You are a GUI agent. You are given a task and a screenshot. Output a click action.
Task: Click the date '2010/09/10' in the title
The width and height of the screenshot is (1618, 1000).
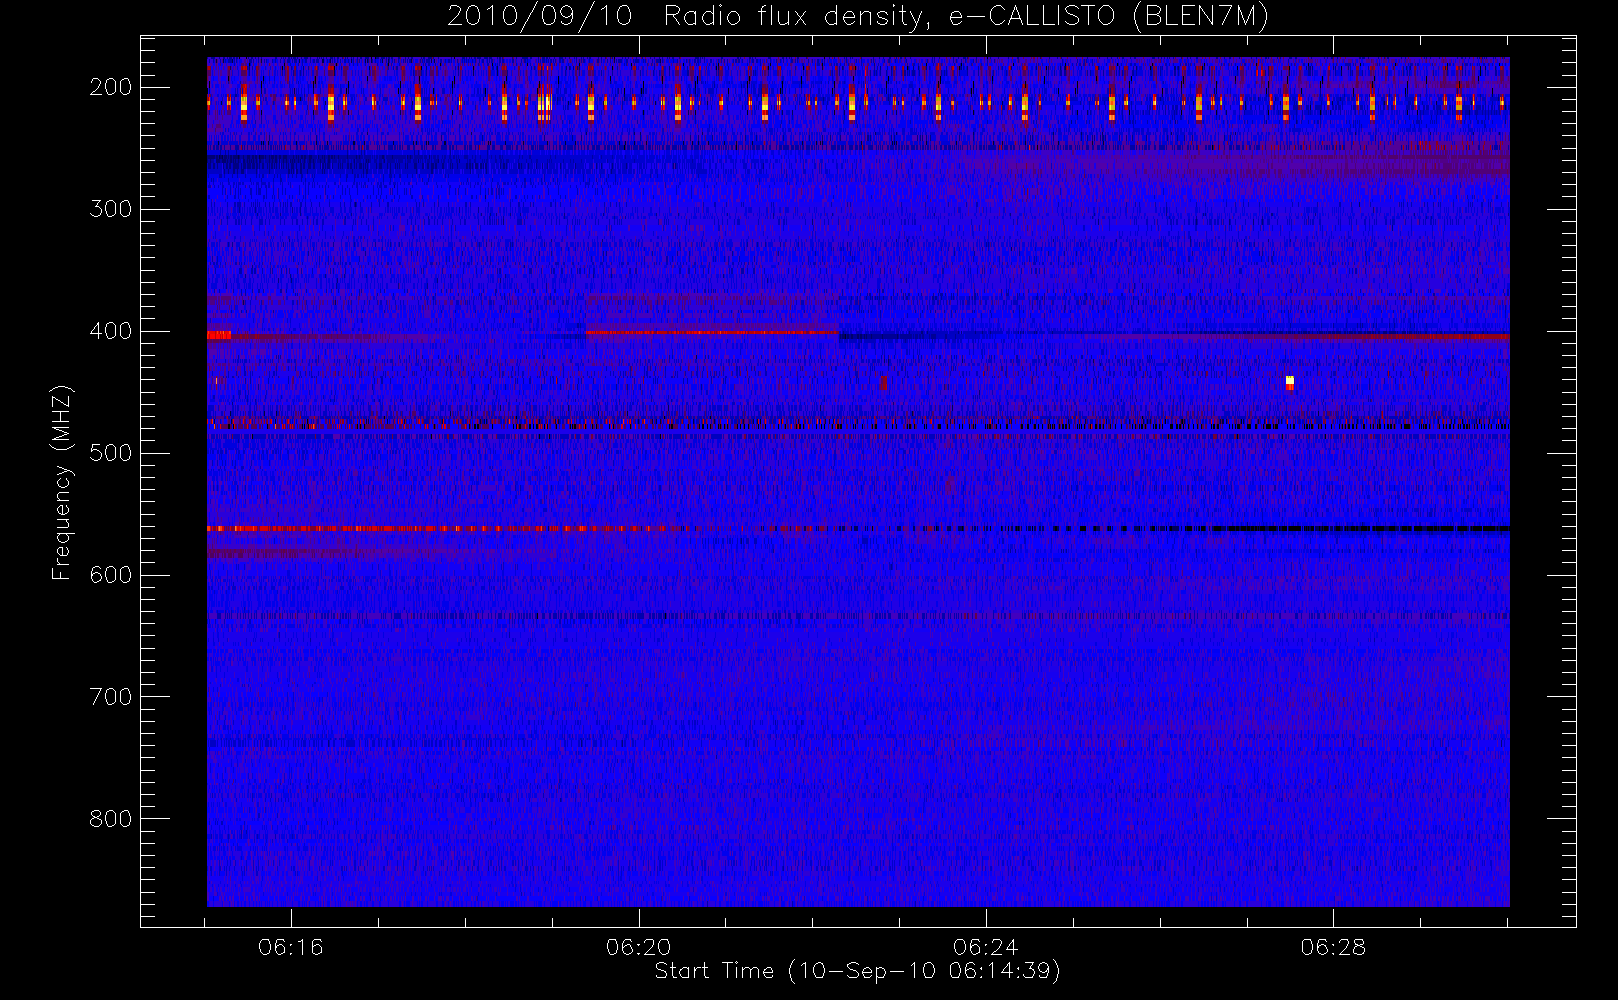[540, 17]
